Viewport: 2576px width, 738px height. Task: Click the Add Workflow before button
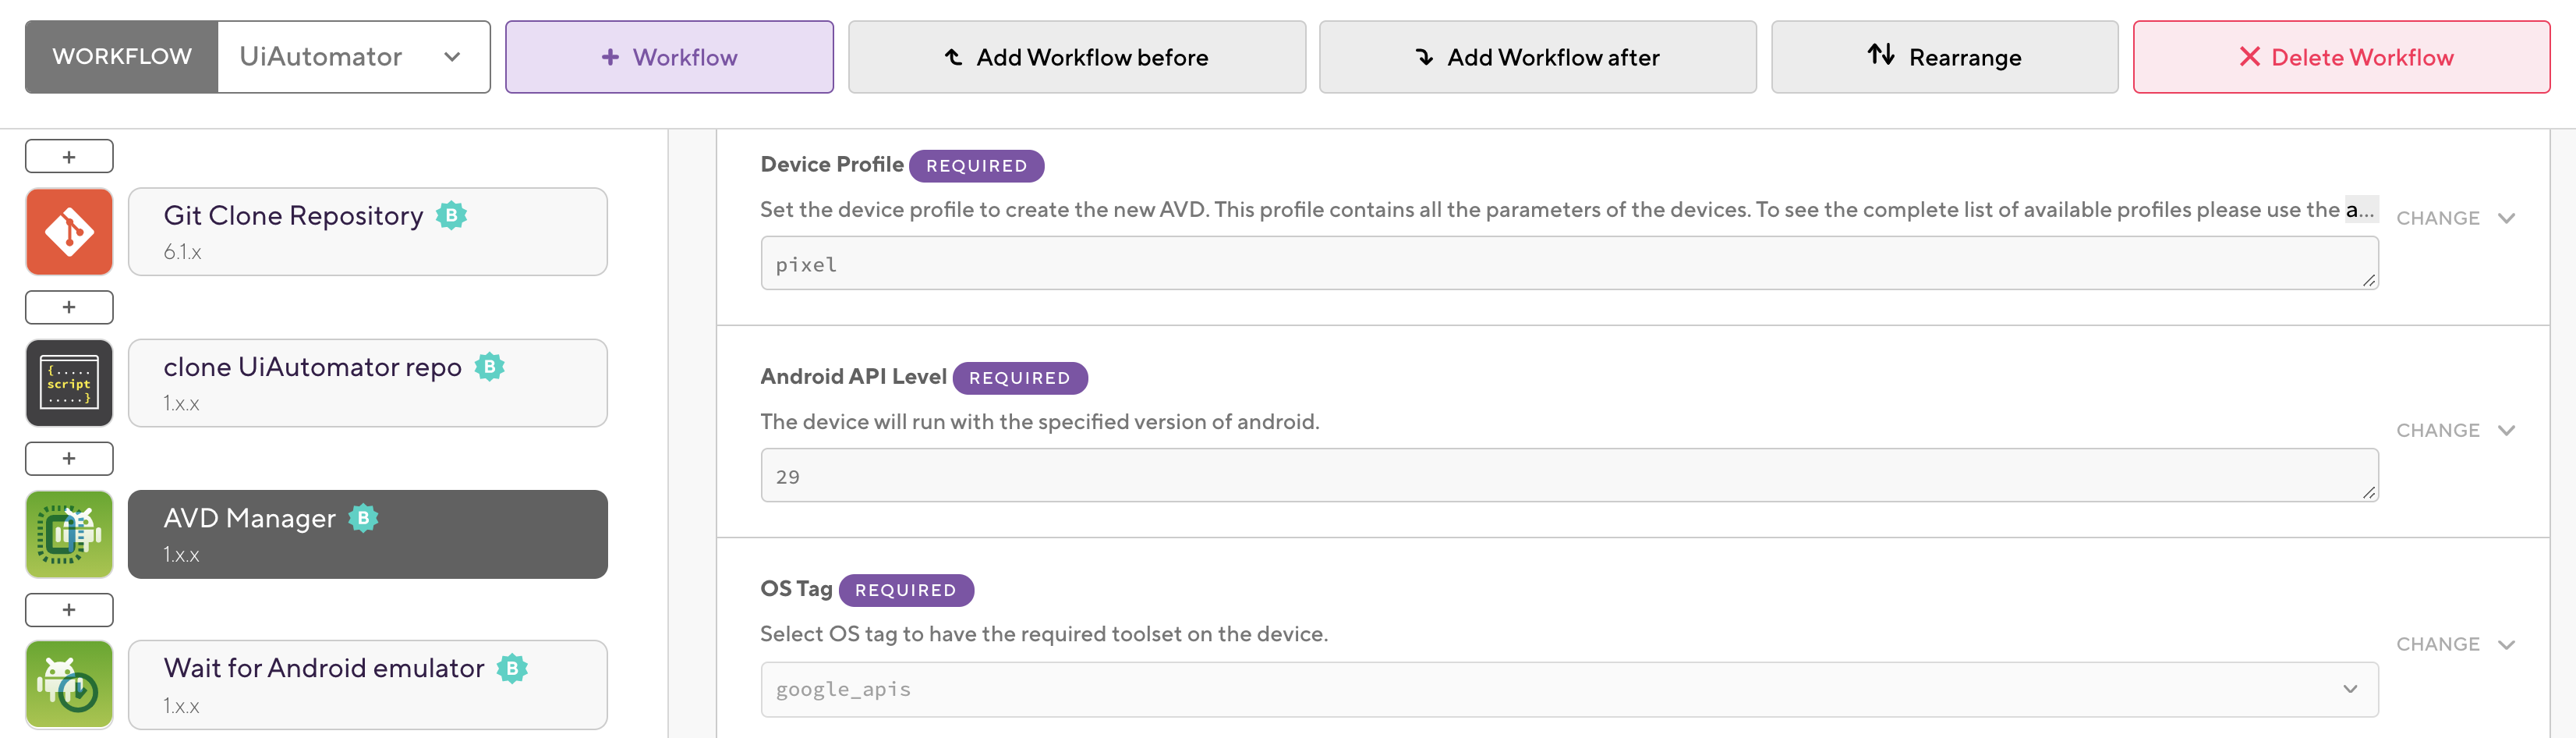pos(1076,57)
